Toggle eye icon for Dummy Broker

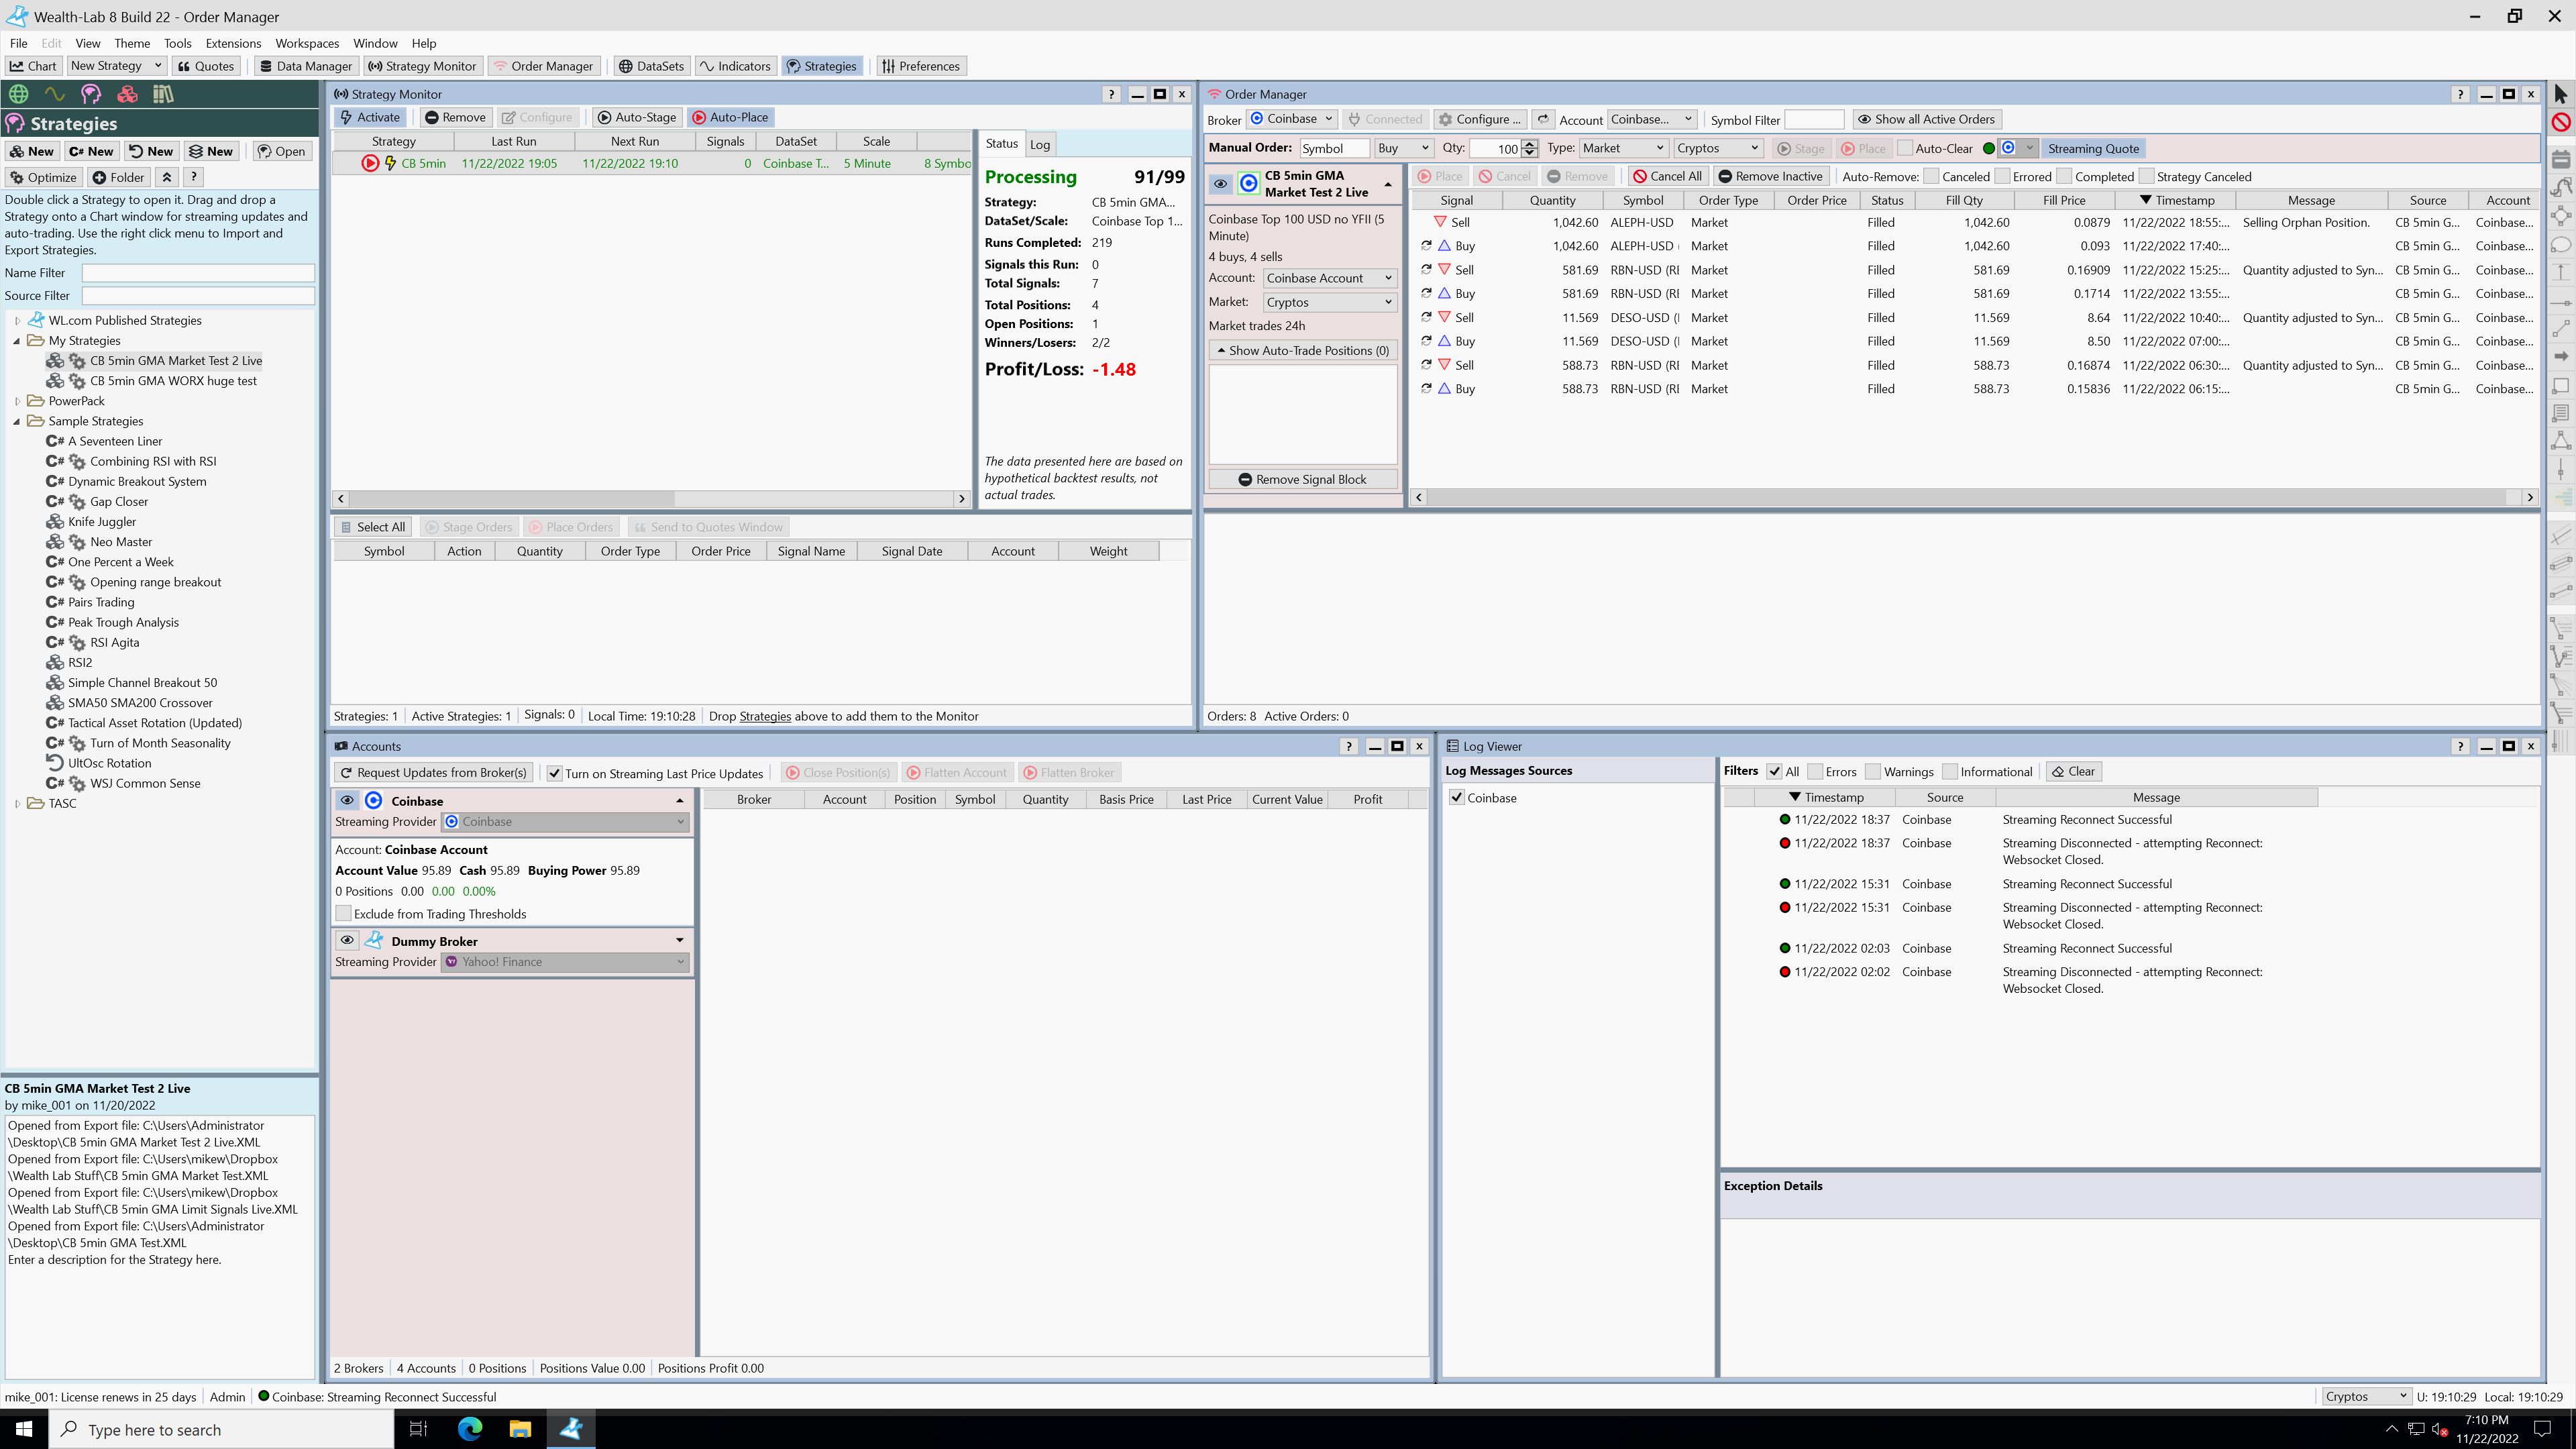pos(347,940)
